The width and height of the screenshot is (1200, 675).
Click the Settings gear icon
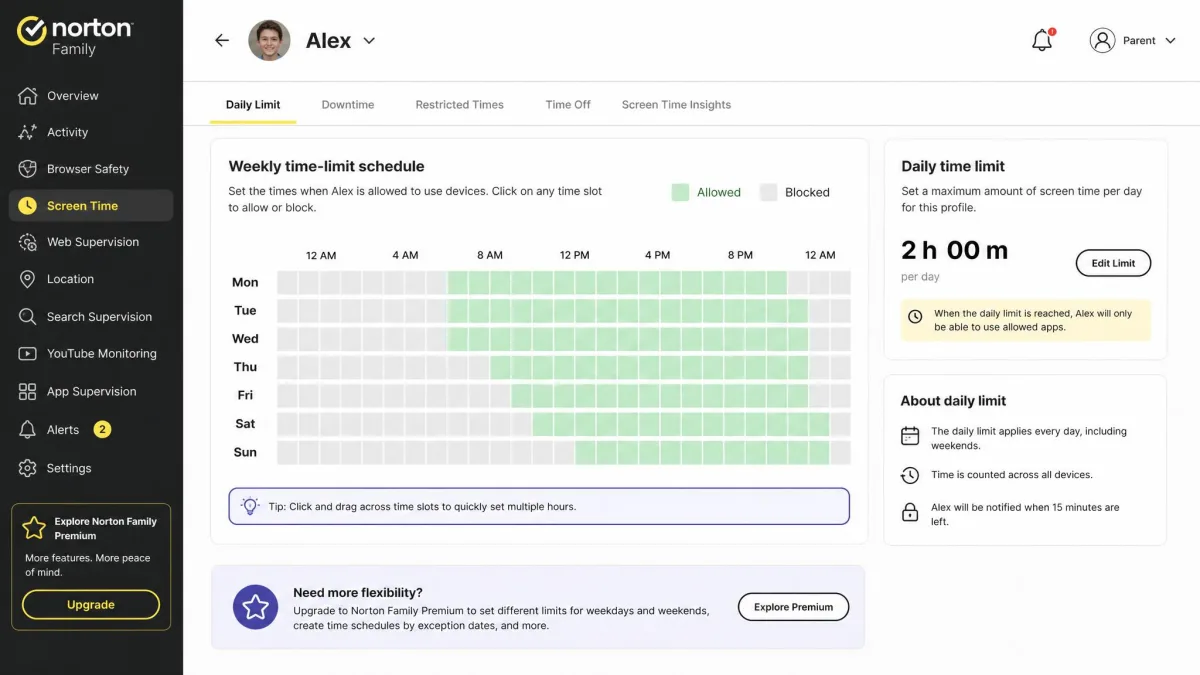pos(28,468)
